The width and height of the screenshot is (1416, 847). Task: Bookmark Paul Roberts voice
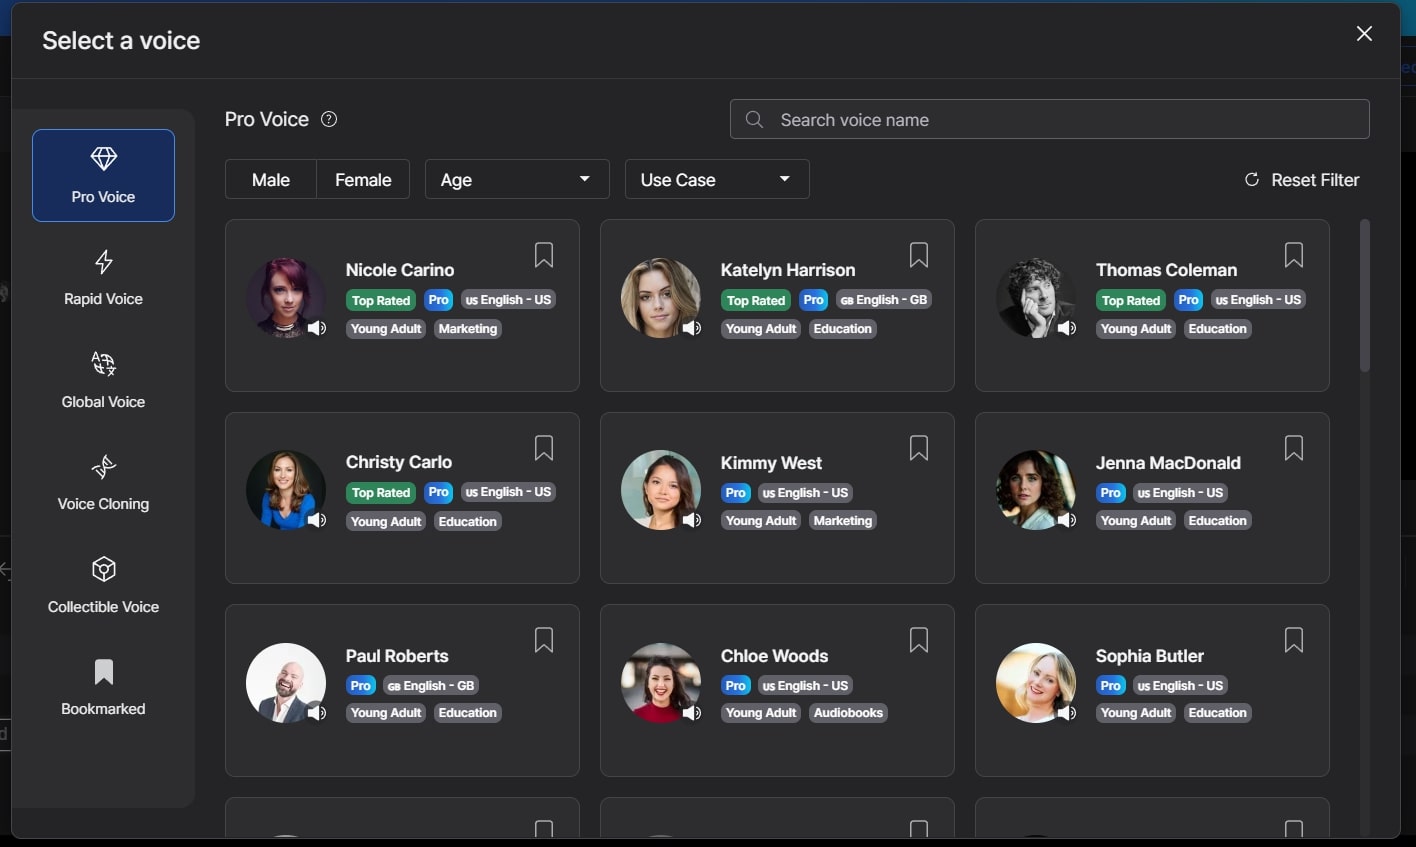pyautogui.click(x=544, y=639)
